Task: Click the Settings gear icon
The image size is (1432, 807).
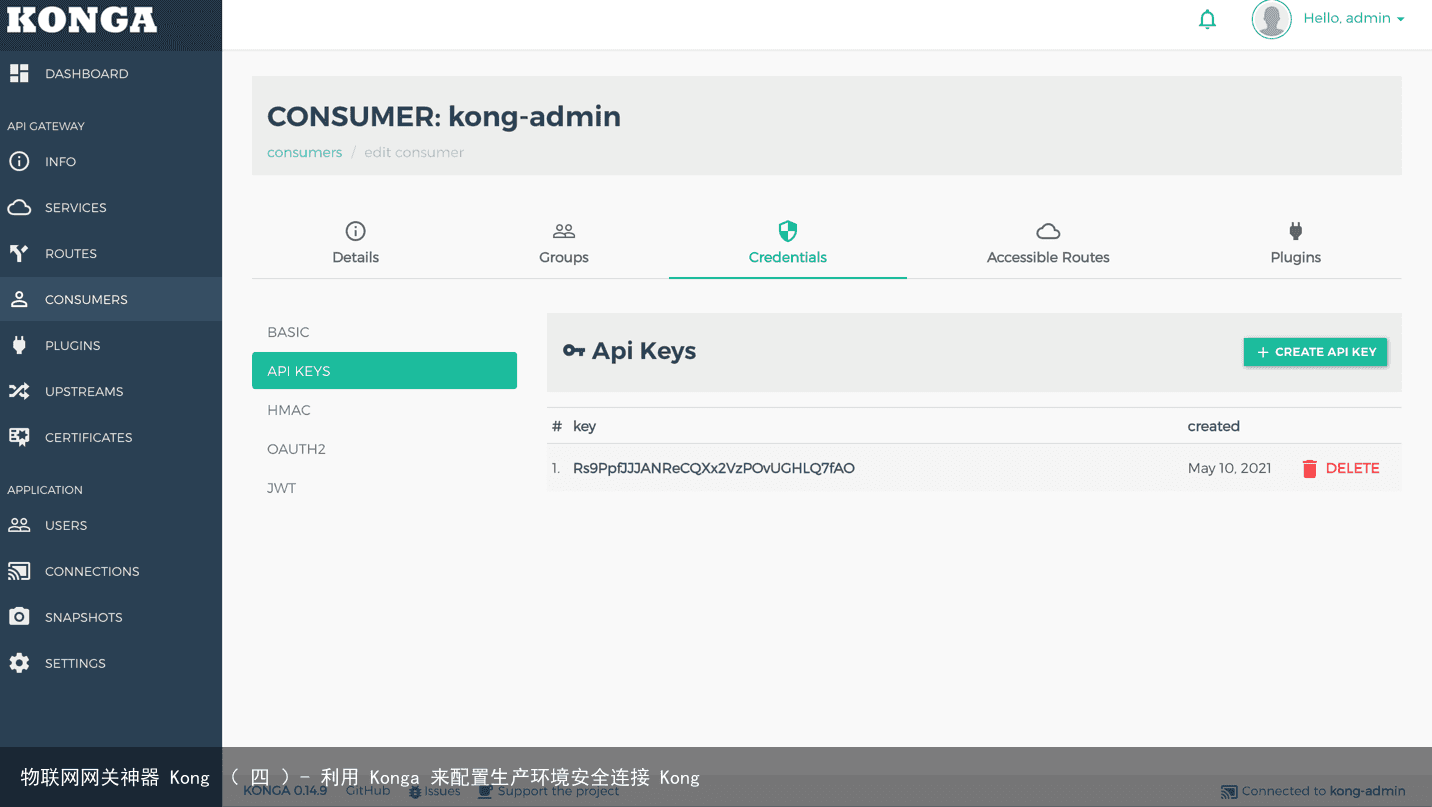Action: click(x=19, y=663)
